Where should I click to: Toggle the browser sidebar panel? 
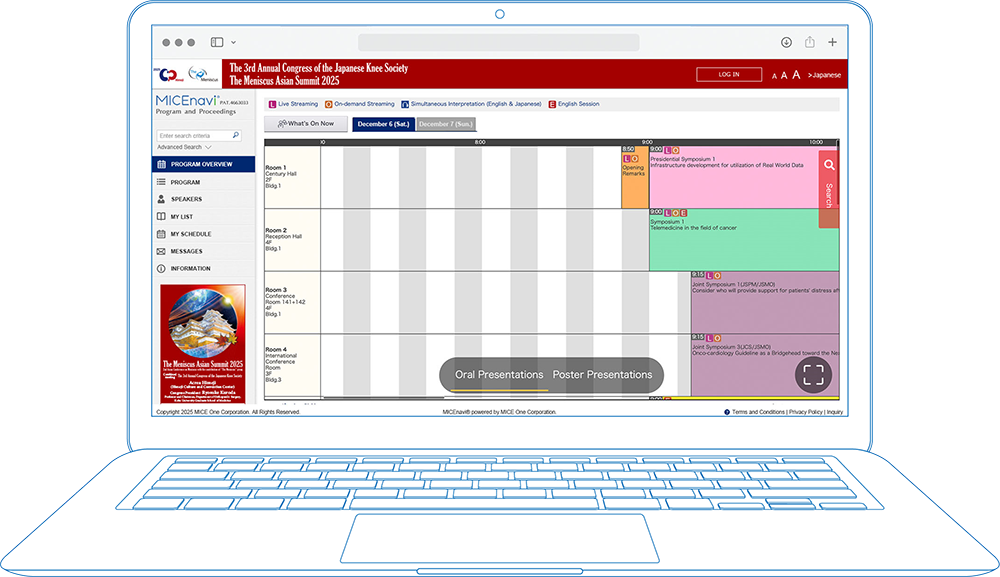coord(217,42)
